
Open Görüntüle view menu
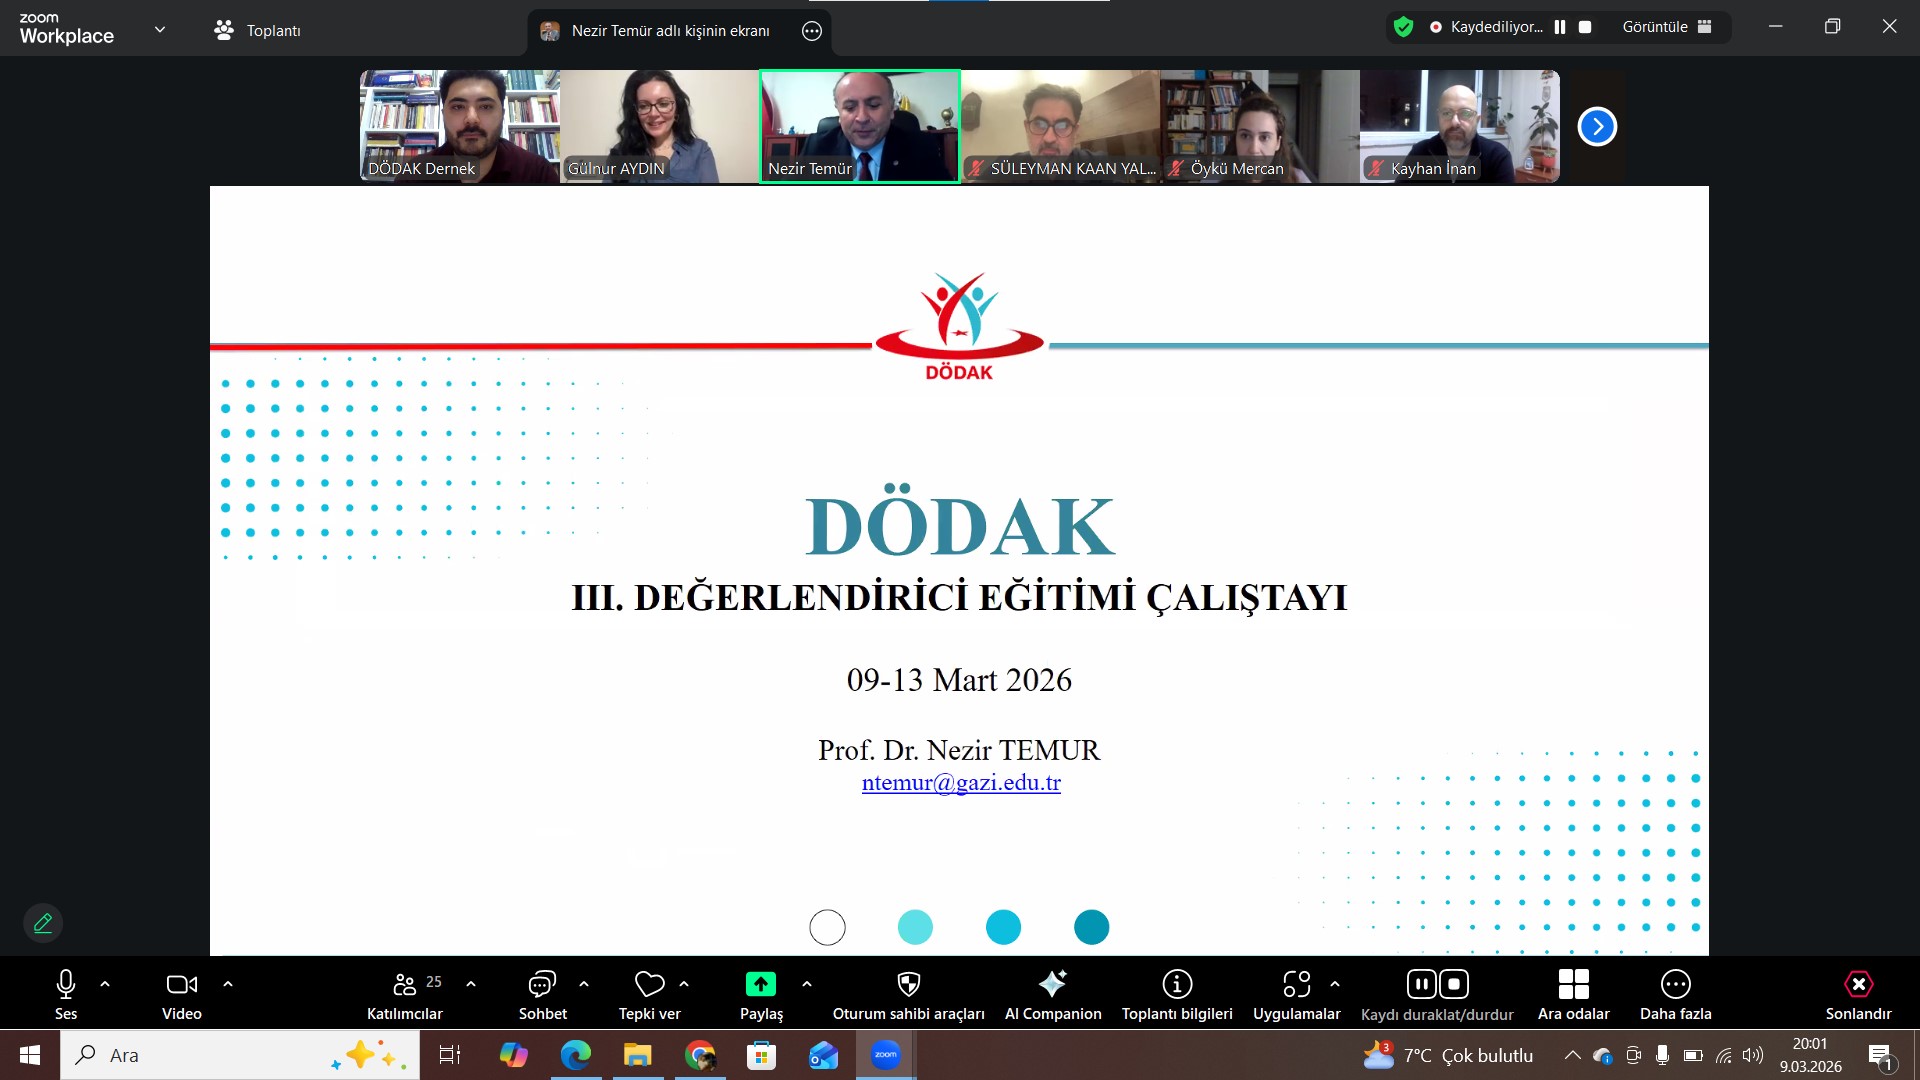point(1666,27)
